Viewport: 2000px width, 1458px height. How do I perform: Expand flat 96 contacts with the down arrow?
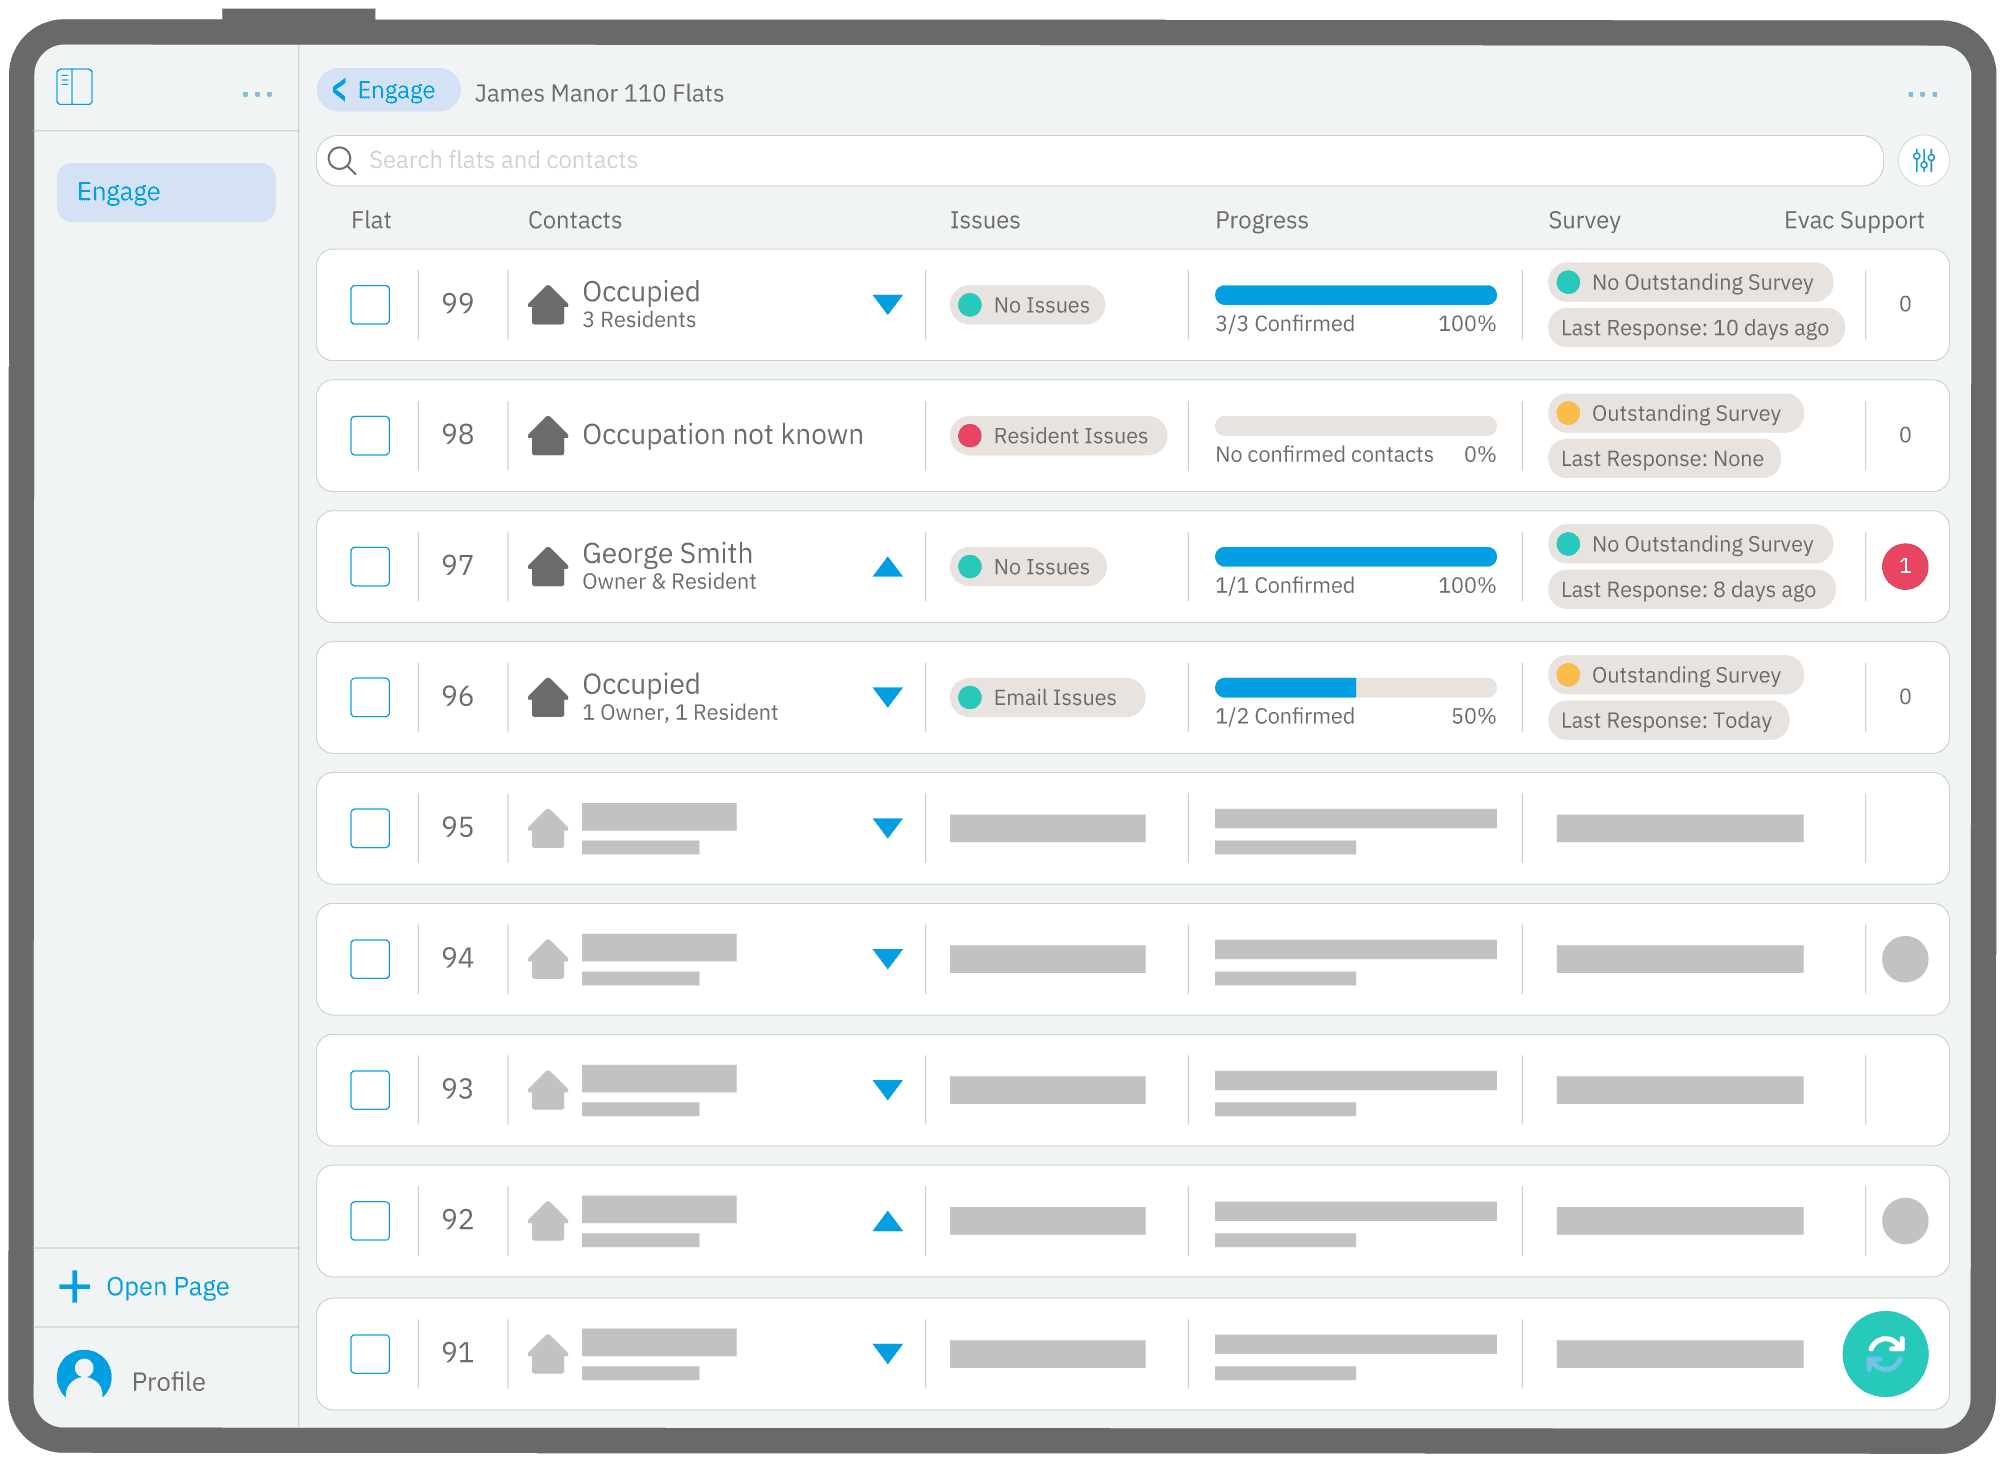[x=887, y=697]
